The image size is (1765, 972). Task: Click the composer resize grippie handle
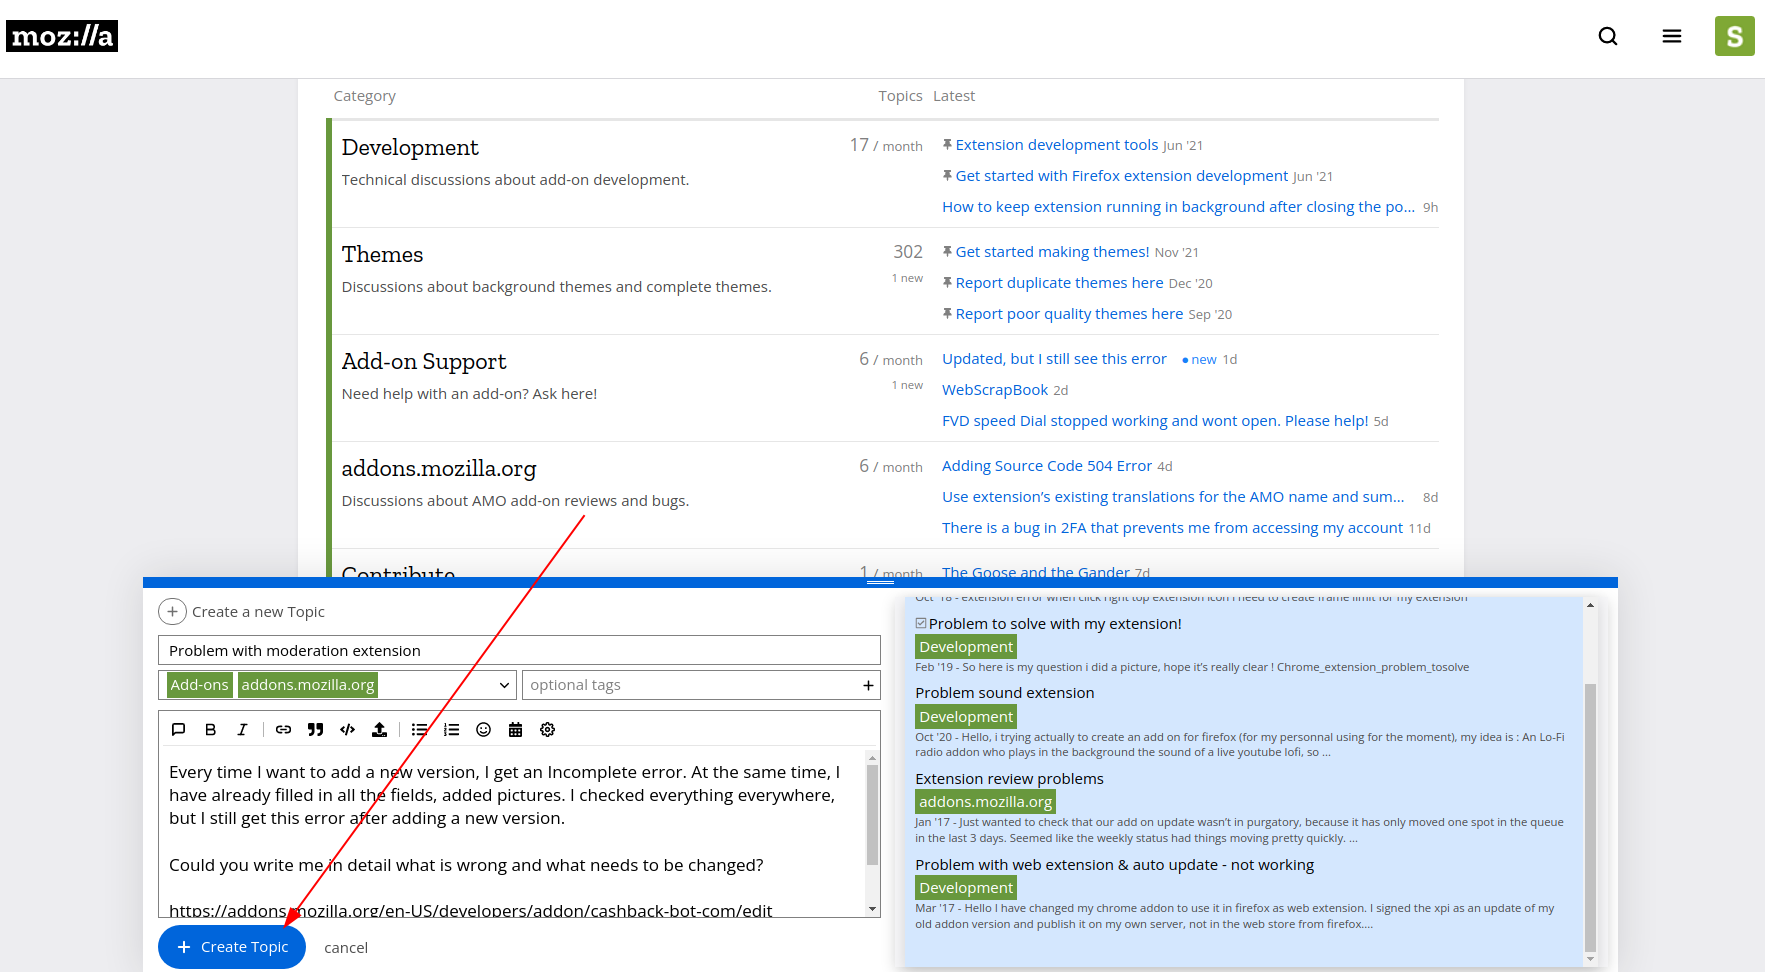coord(880,582)
